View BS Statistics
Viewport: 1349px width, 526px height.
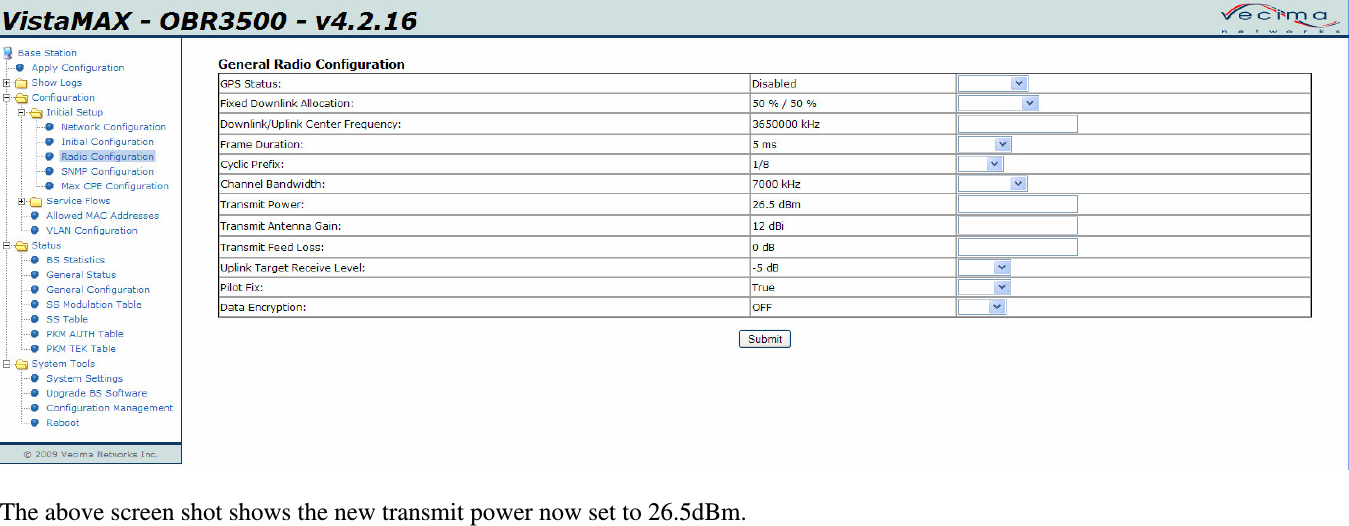click(x=75, y=260)
